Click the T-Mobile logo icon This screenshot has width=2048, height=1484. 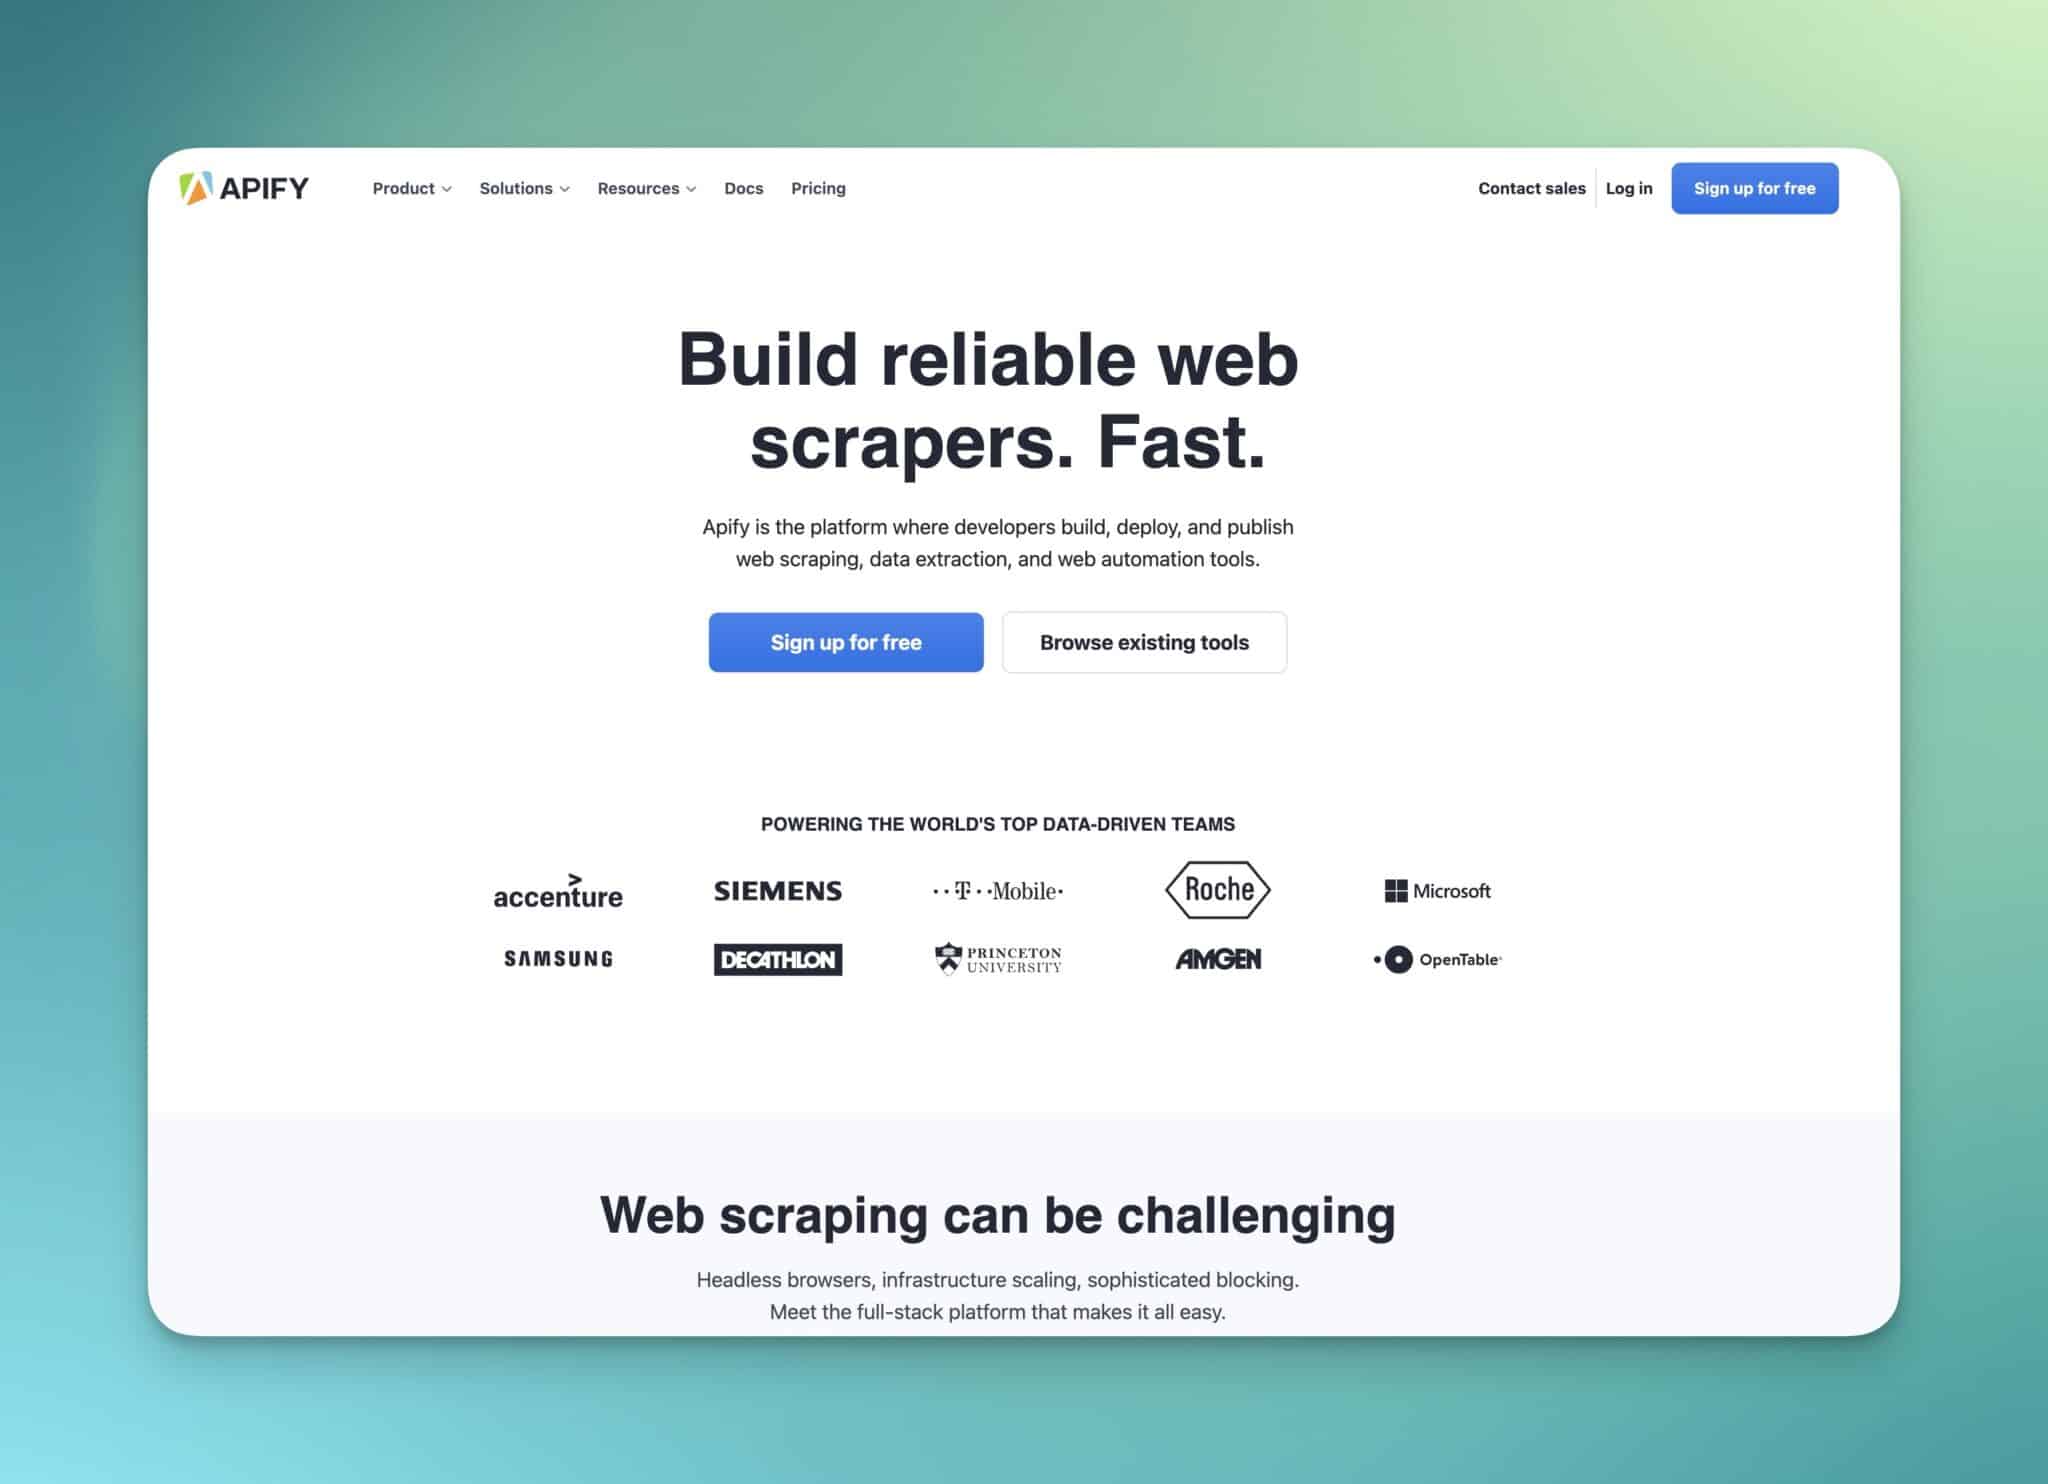coord(997,891)
